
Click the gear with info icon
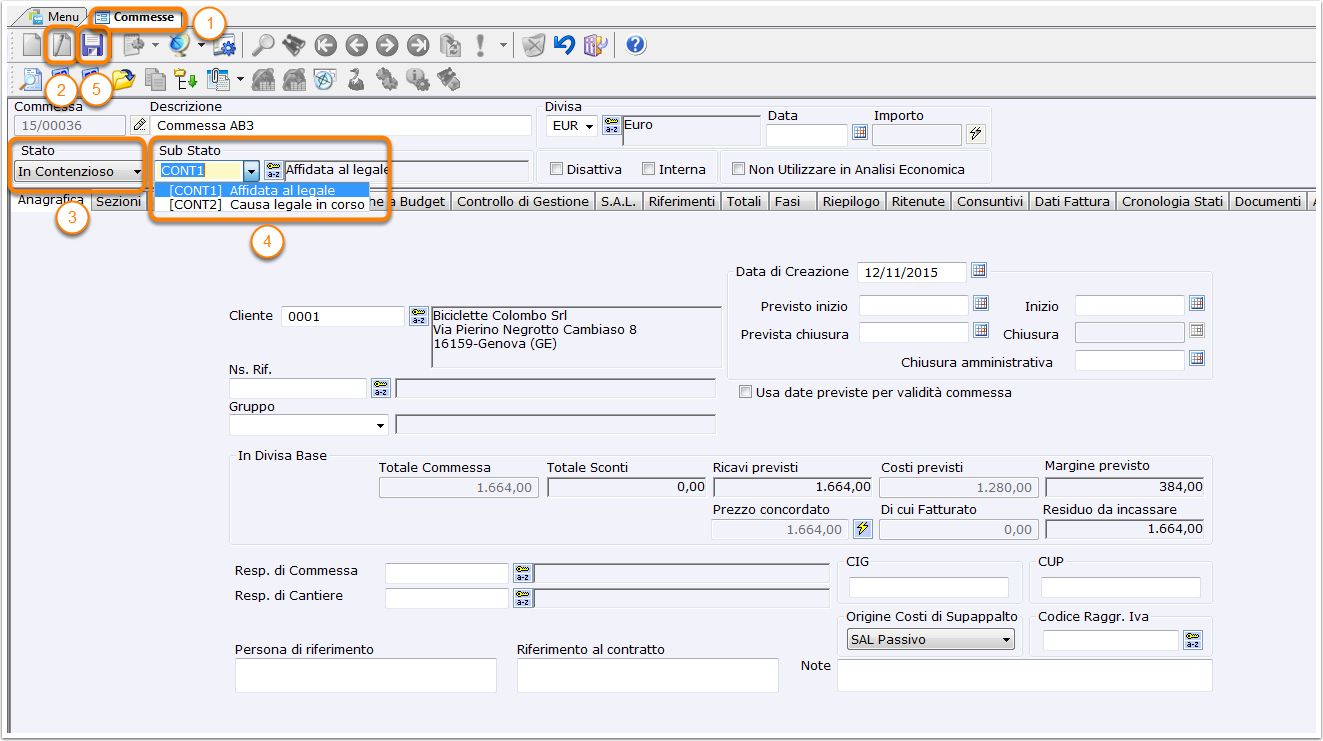coord(418,80)
